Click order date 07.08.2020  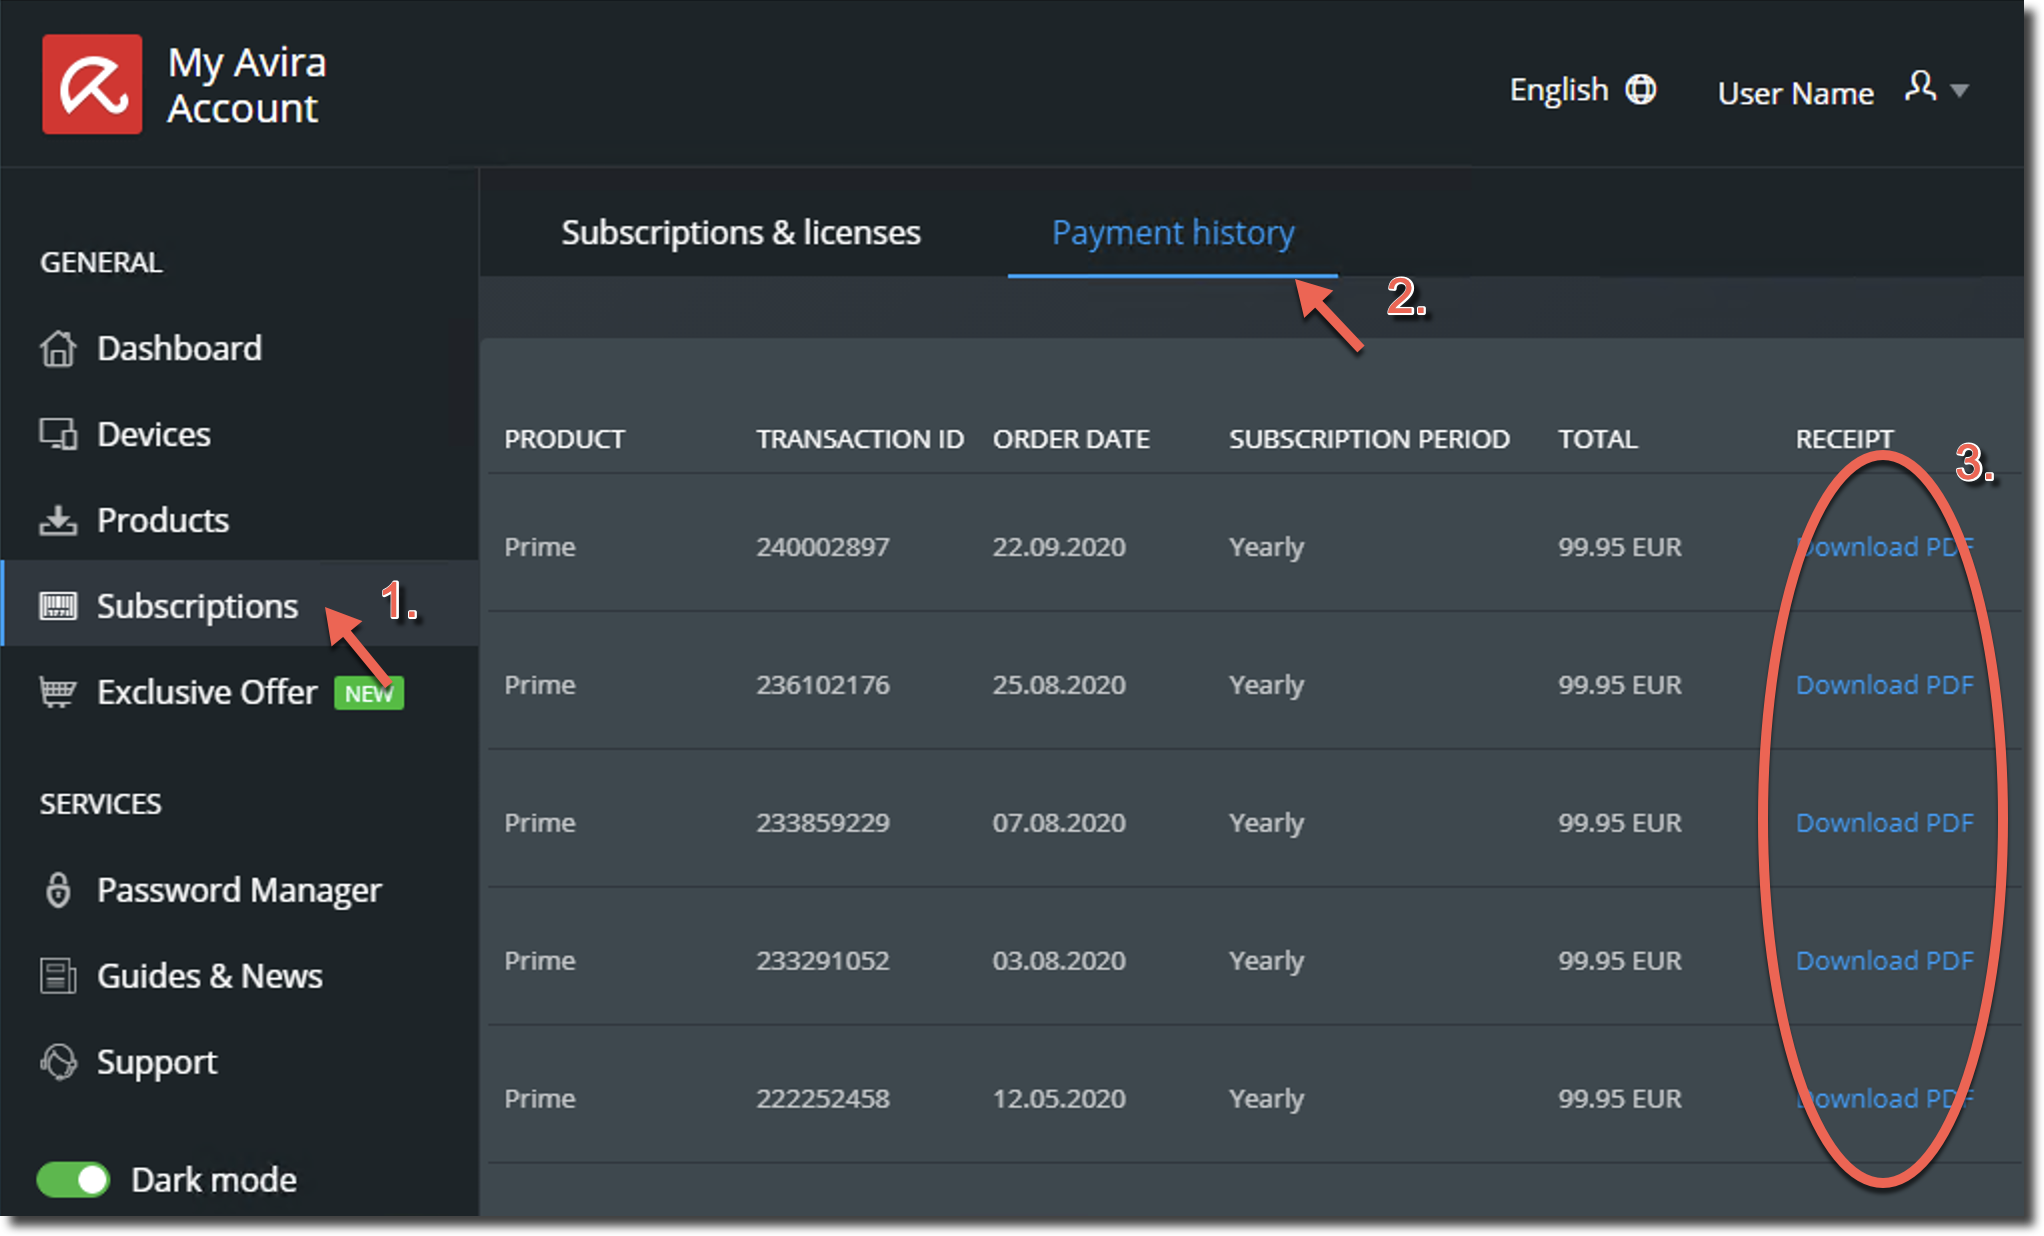(1059, 823)
